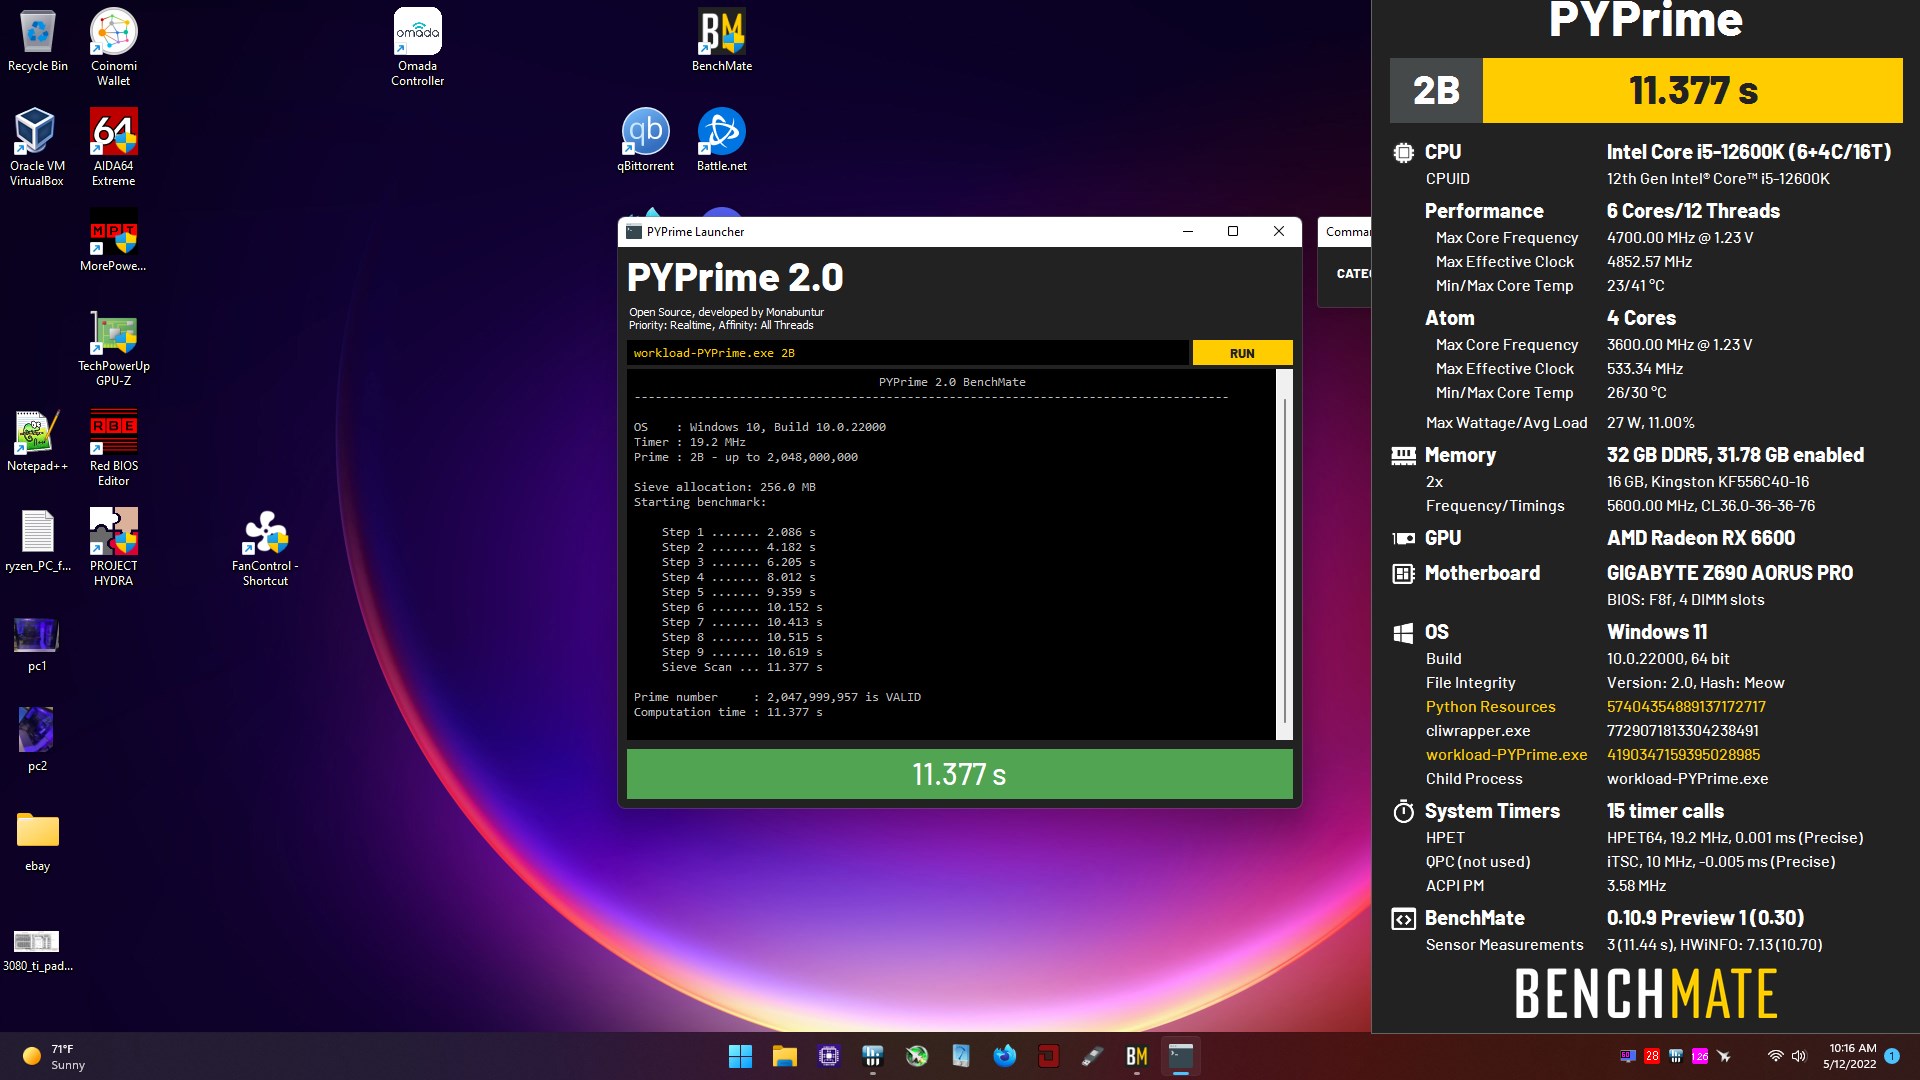The height and width of the screenshot is (1080, 1920).
Task: Click the workload-PYPrime.exe label in BenchMate panel
Action: 1506,754
